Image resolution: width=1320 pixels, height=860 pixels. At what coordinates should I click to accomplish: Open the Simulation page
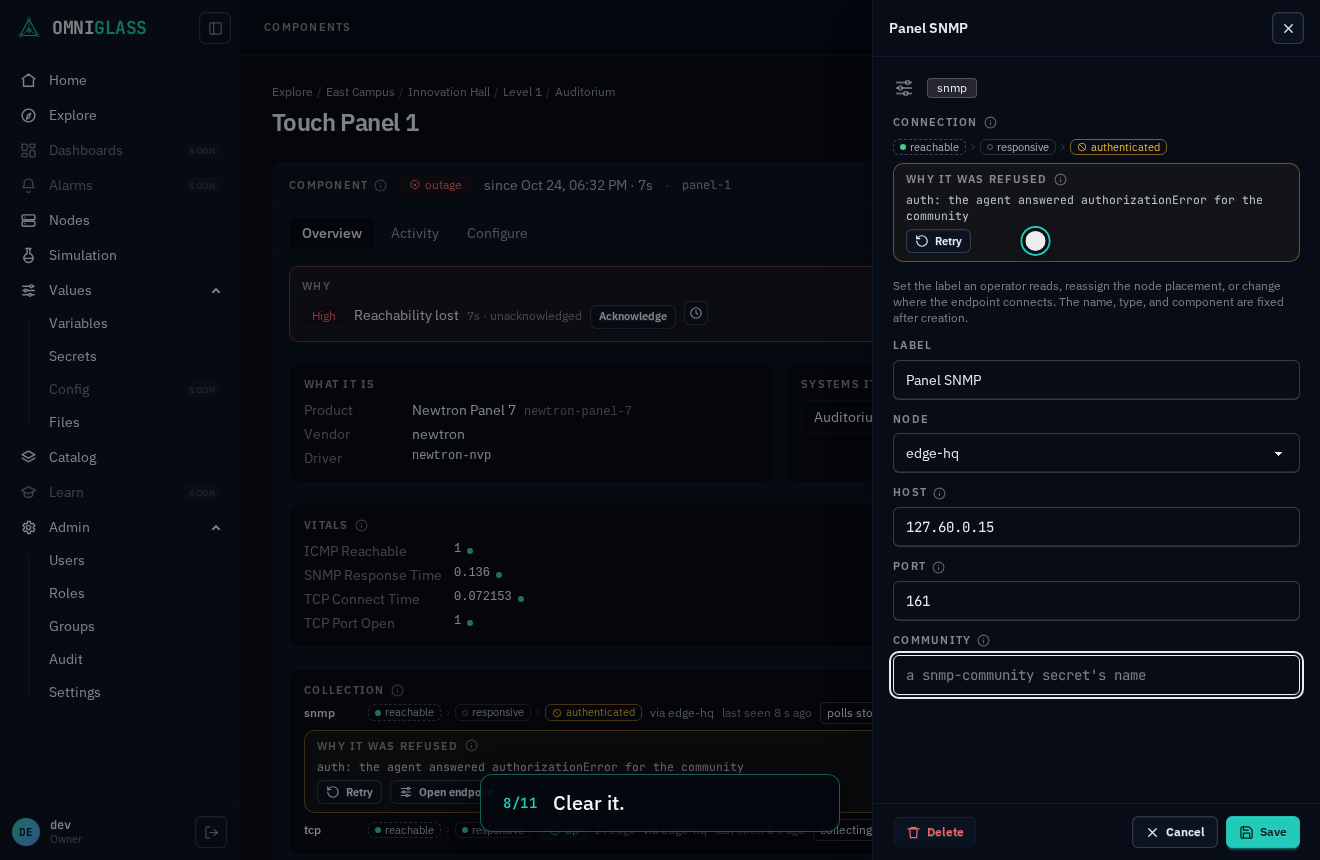pyautogui.click(x=120, y=255)
